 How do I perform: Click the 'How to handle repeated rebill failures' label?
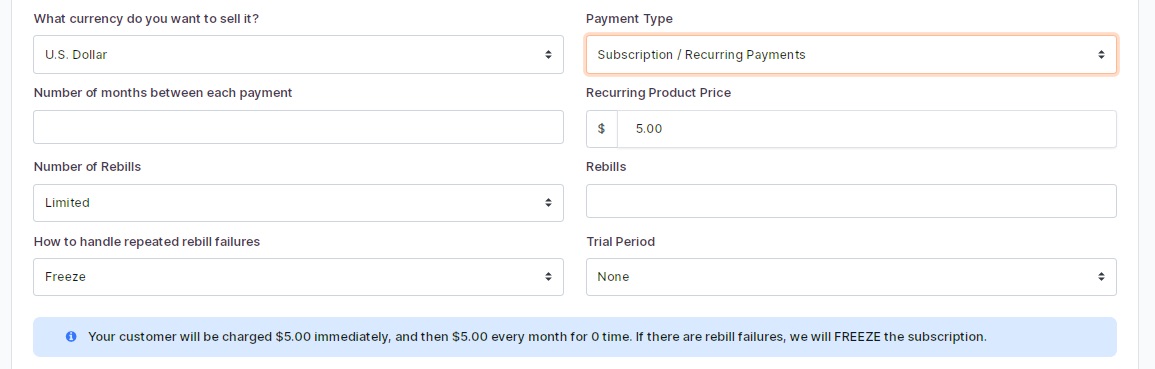pyautogui.click(x=147, y=242)
